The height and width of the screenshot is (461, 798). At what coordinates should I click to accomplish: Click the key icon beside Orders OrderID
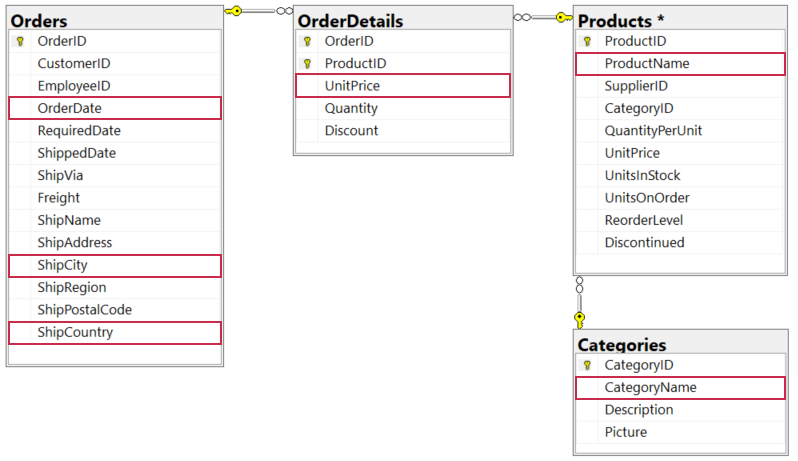pos(20,42)
